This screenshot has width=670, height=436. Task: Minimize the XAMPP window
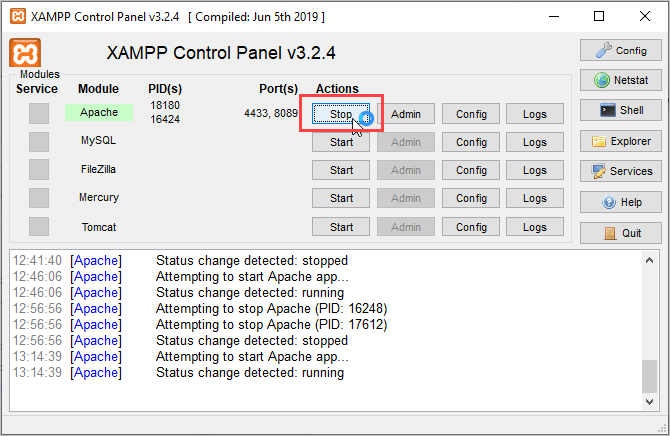click(554, 17)
